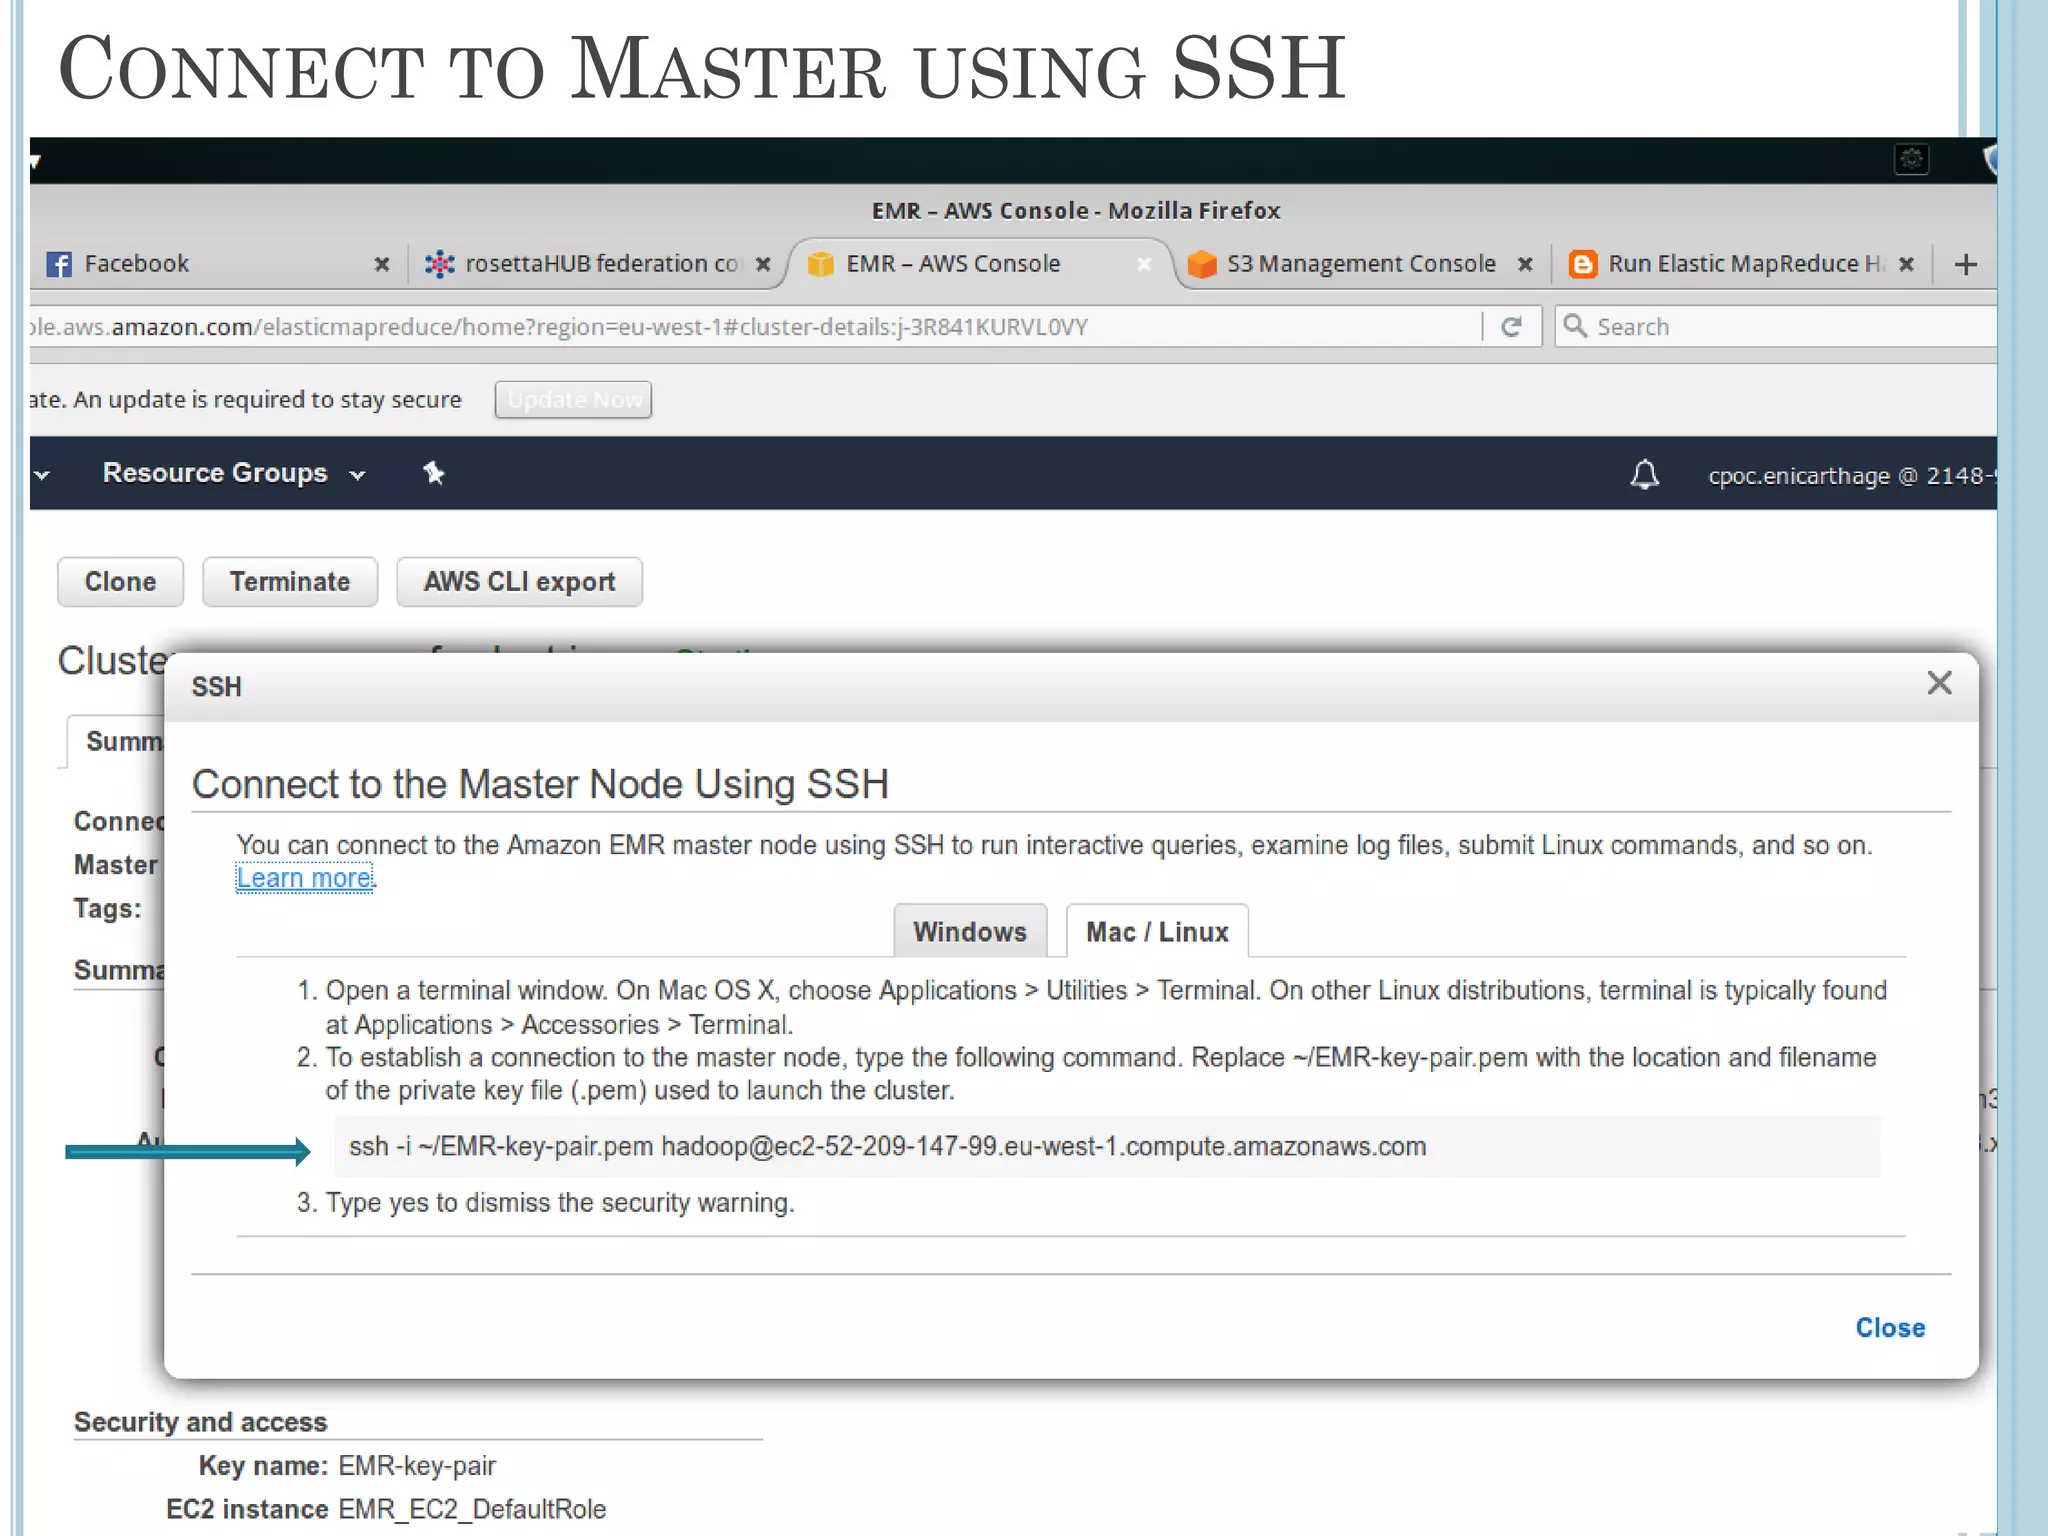Click the Firefox Search field
2048x1536 pixels.
pyautogui.click(x=1776, y=327)
